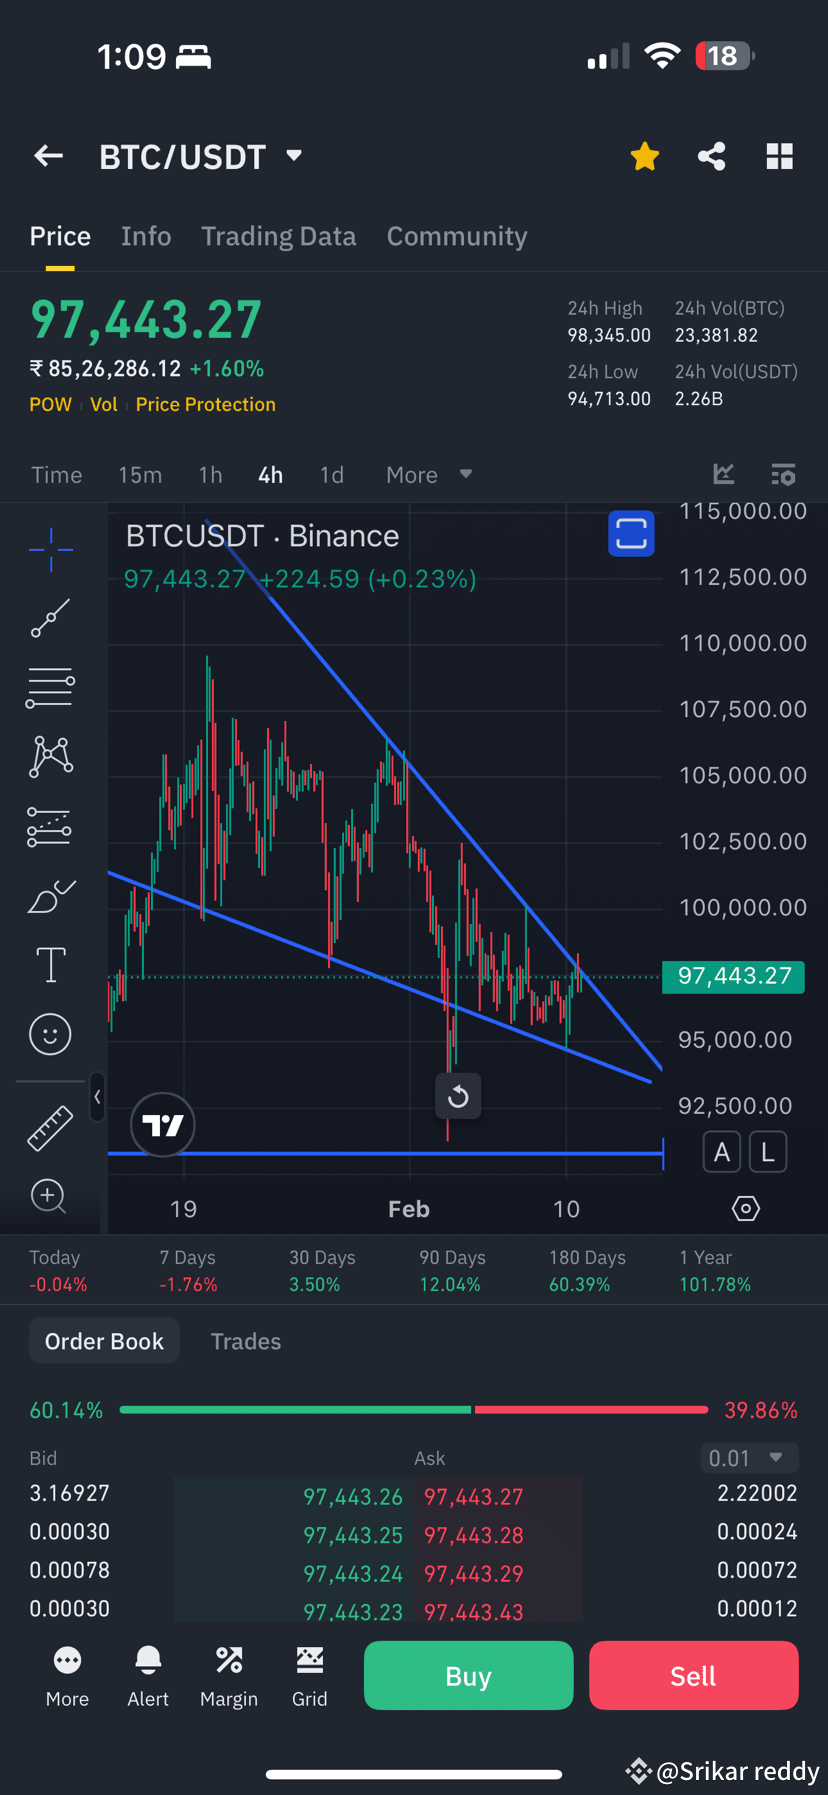Click the bid/ask ratio bar
Image resolution: width=828 pixels, height=1795 pixels.
coord(414,1410)
